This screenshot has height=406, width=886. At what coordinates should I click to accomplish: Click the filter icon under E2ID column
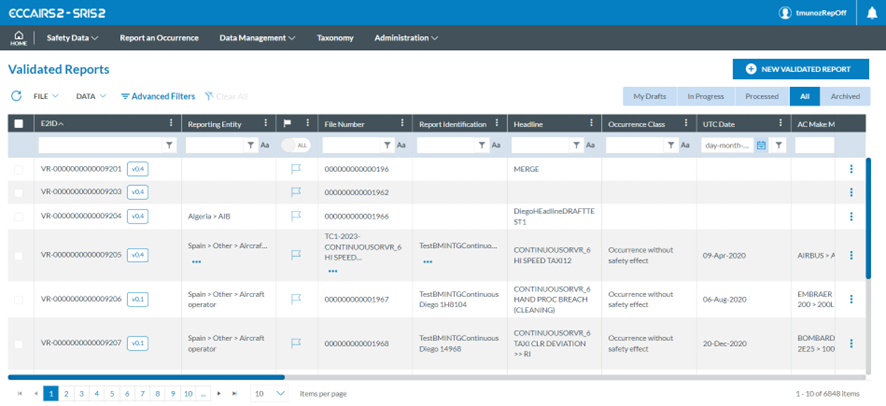[169, 145]
